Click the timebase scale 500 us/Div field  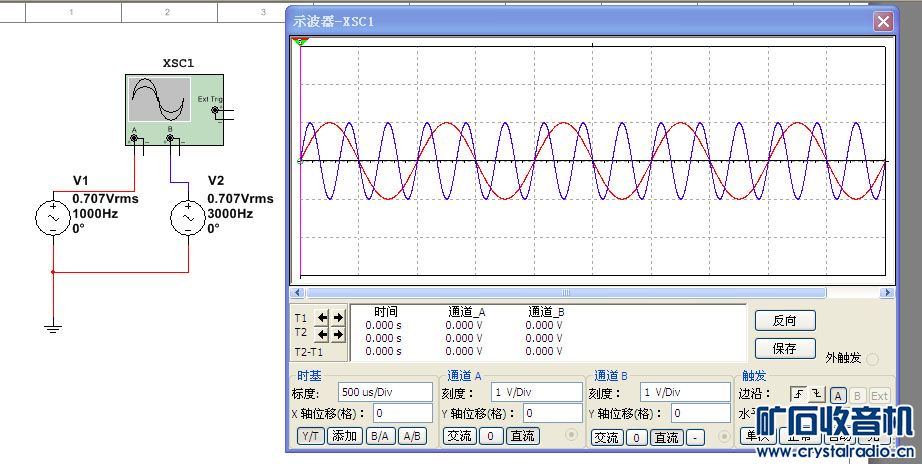point(384,392)
